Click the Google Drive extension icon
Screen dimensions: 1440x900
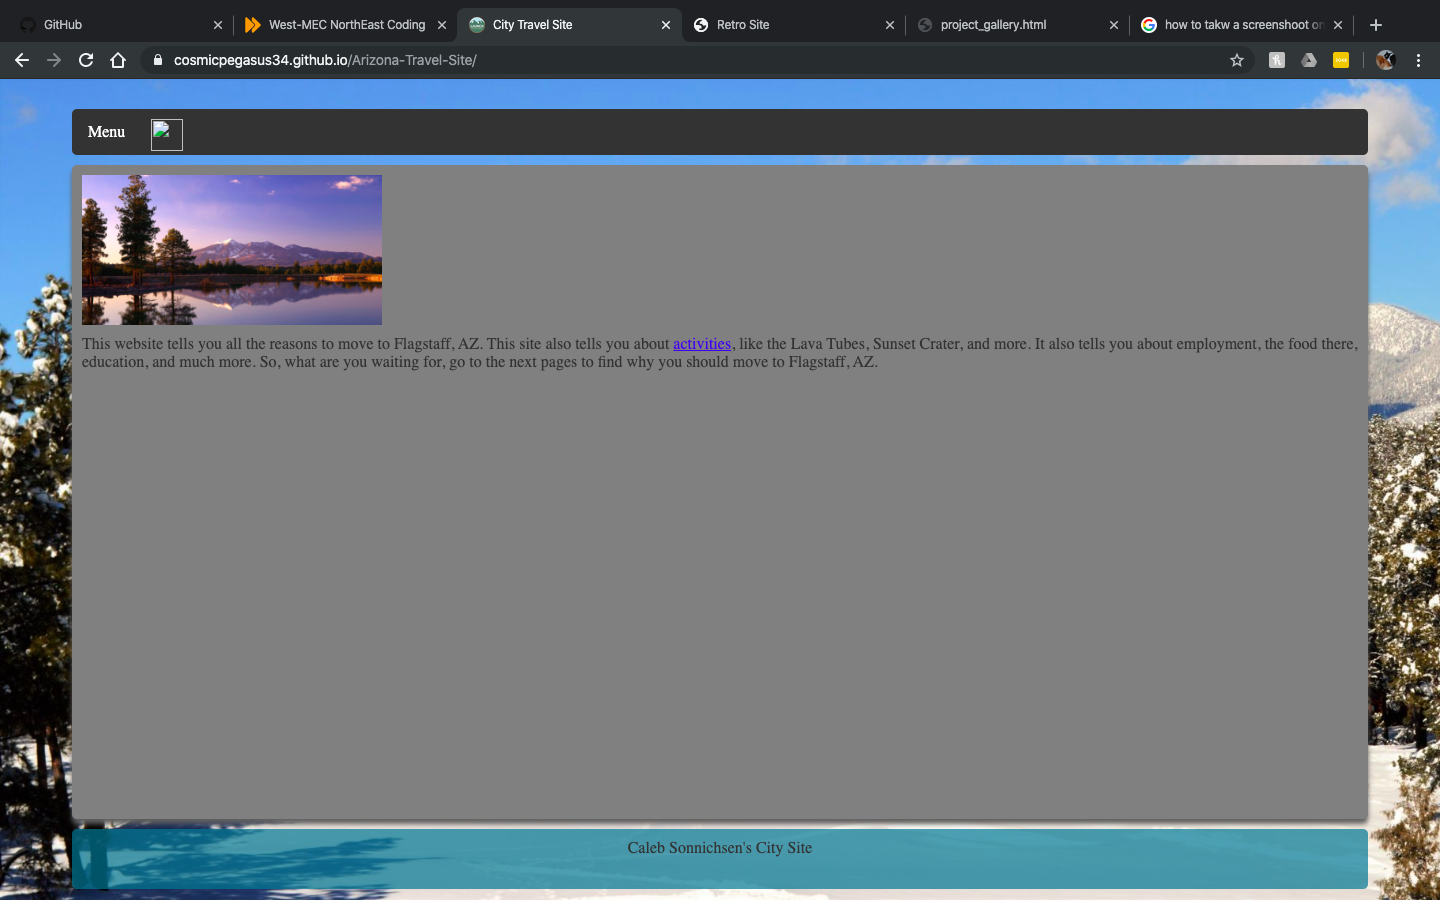pyautogui.click(x=1309, y=60)
